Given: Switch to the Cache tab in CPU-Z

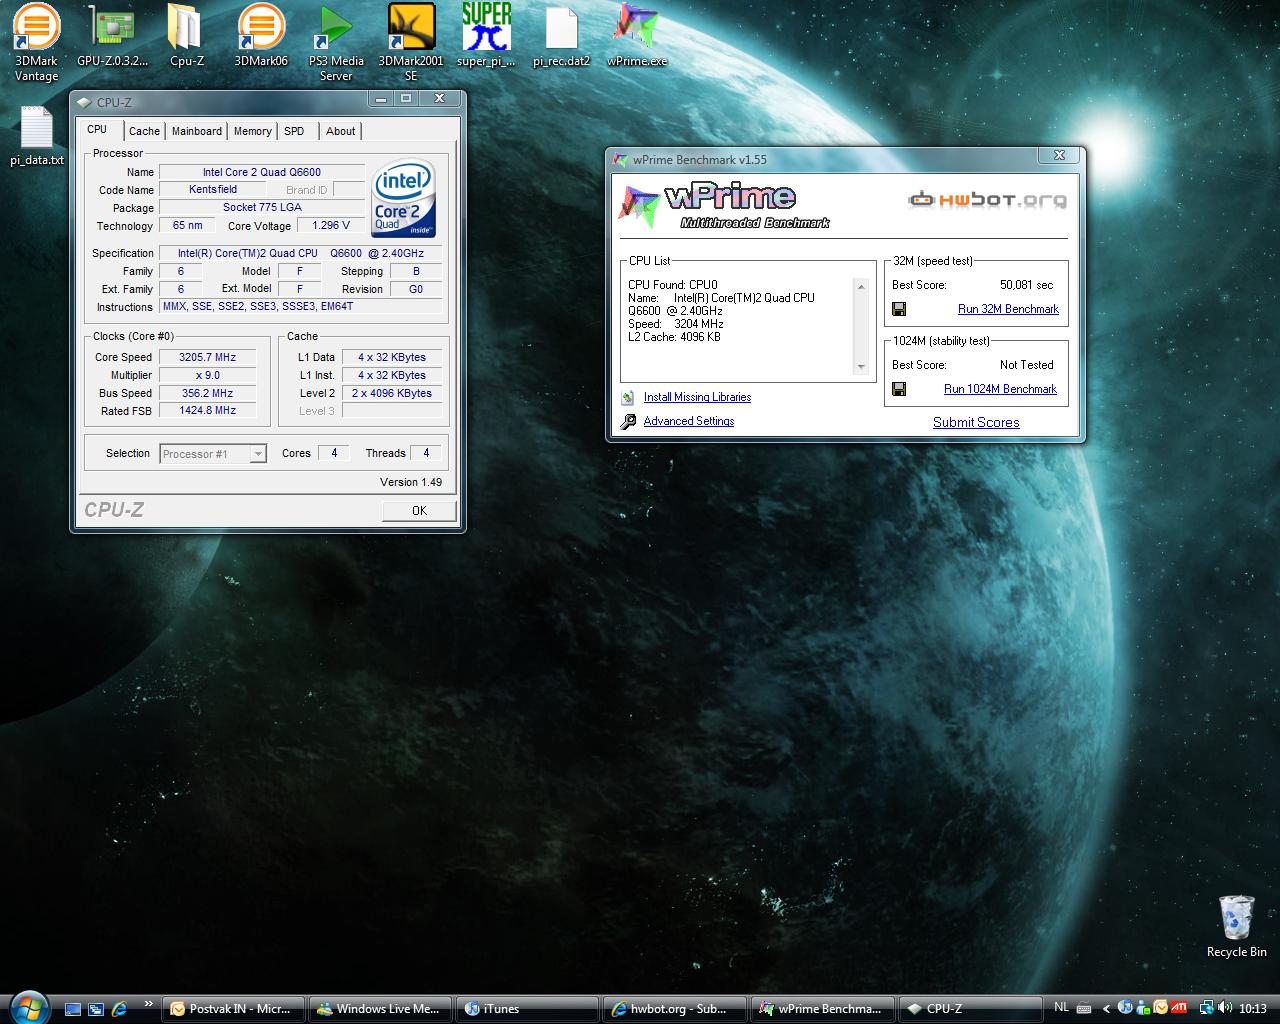Looking at the screenshot, I should [144, 131].
